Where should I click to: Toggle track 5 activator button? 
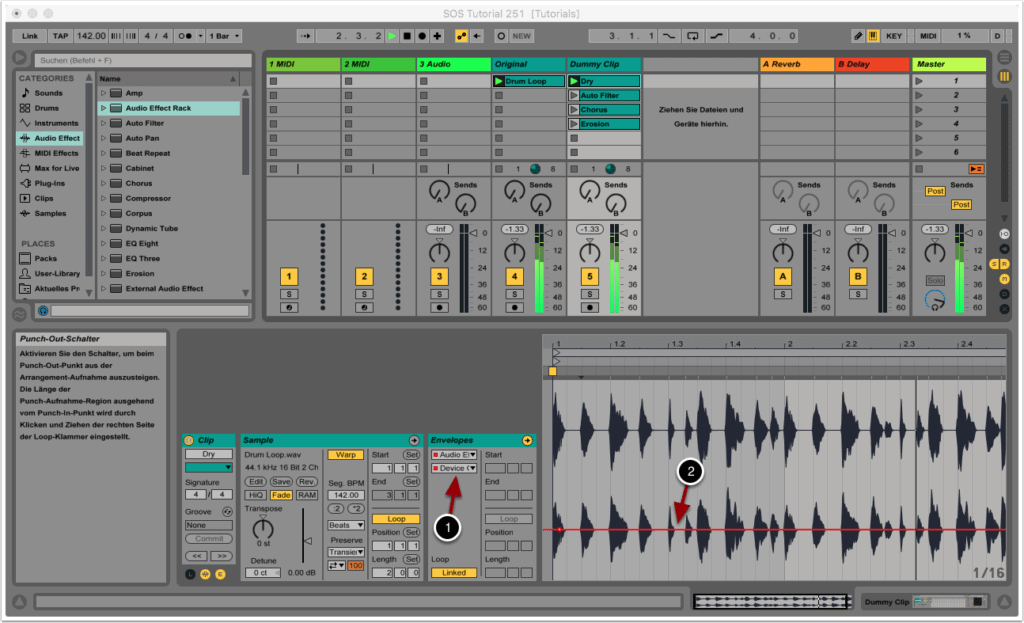(590, 277)
